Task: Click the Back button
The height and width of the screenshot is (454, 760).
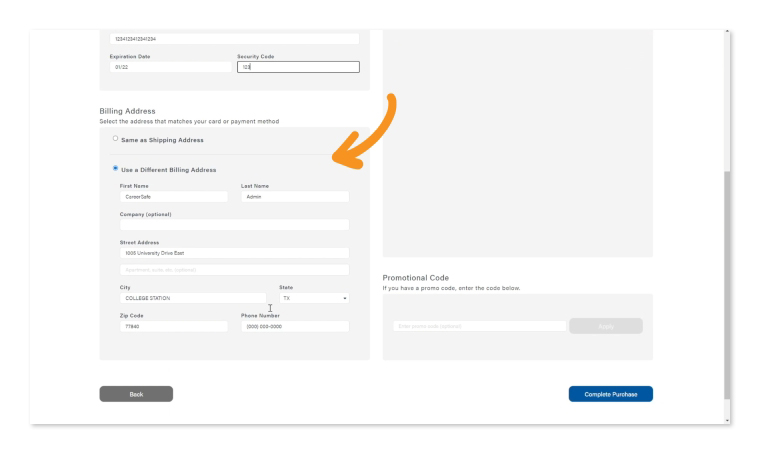Action: (x=136, y=394)
